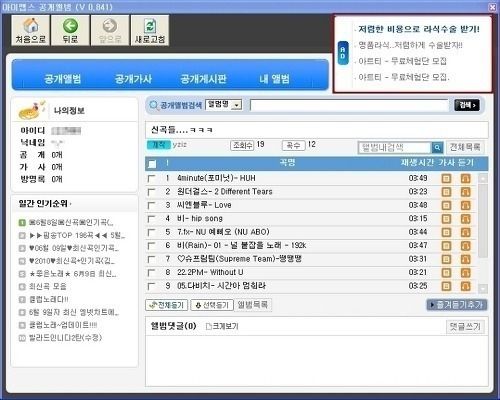
Task: Check the box for 4minute HUH
Action: pos(151,178)
